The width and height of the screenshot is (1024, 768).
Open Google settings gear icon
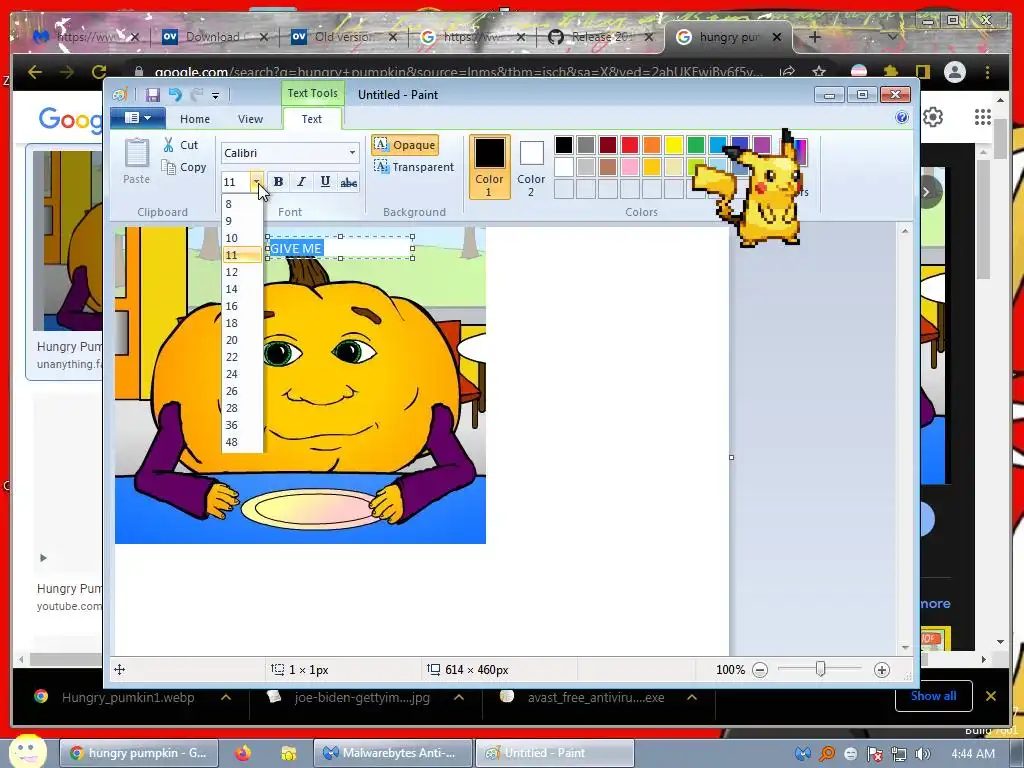933,117
